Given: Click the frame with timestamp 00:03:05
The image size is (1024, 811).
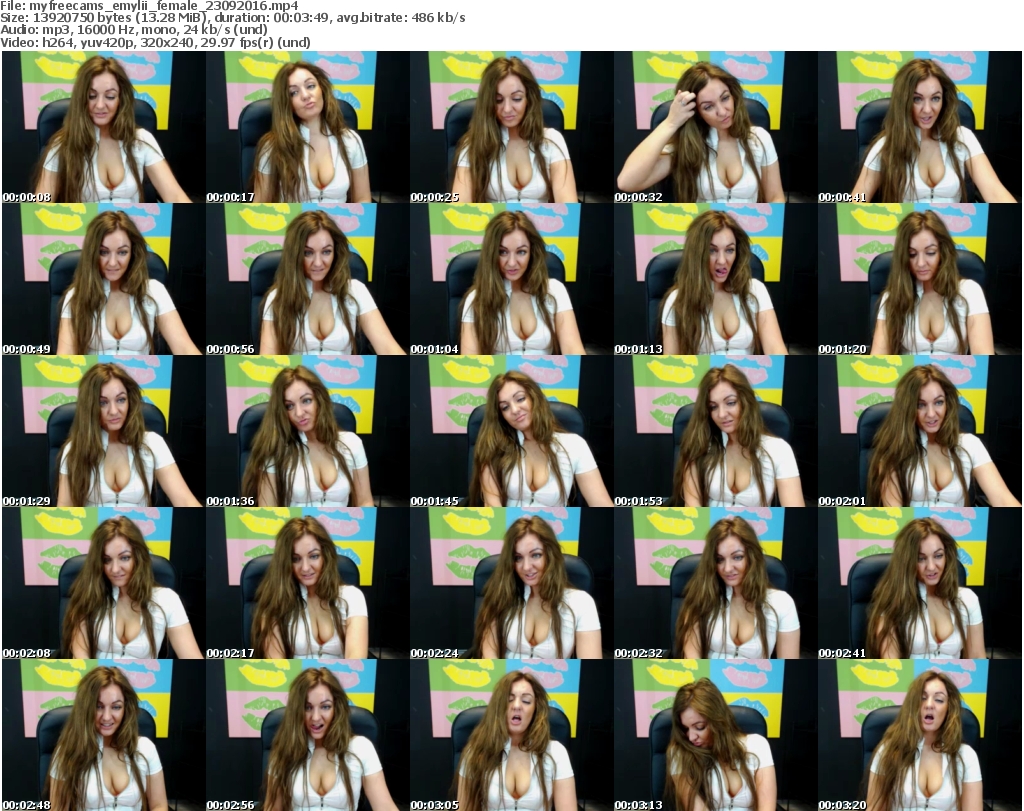Looking at the screenshot, I should 511,735.
